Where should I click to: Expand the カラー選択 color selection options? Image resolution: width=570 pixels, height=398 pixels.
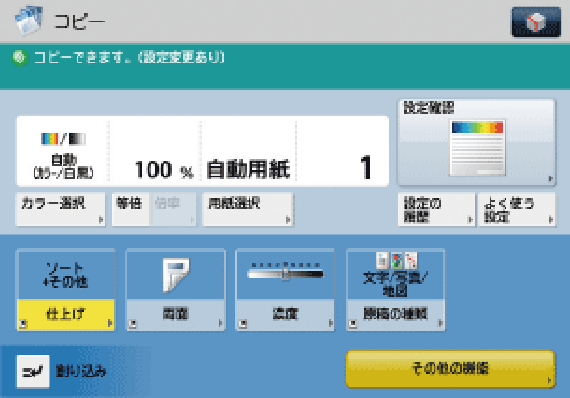[x=61, y=209]
